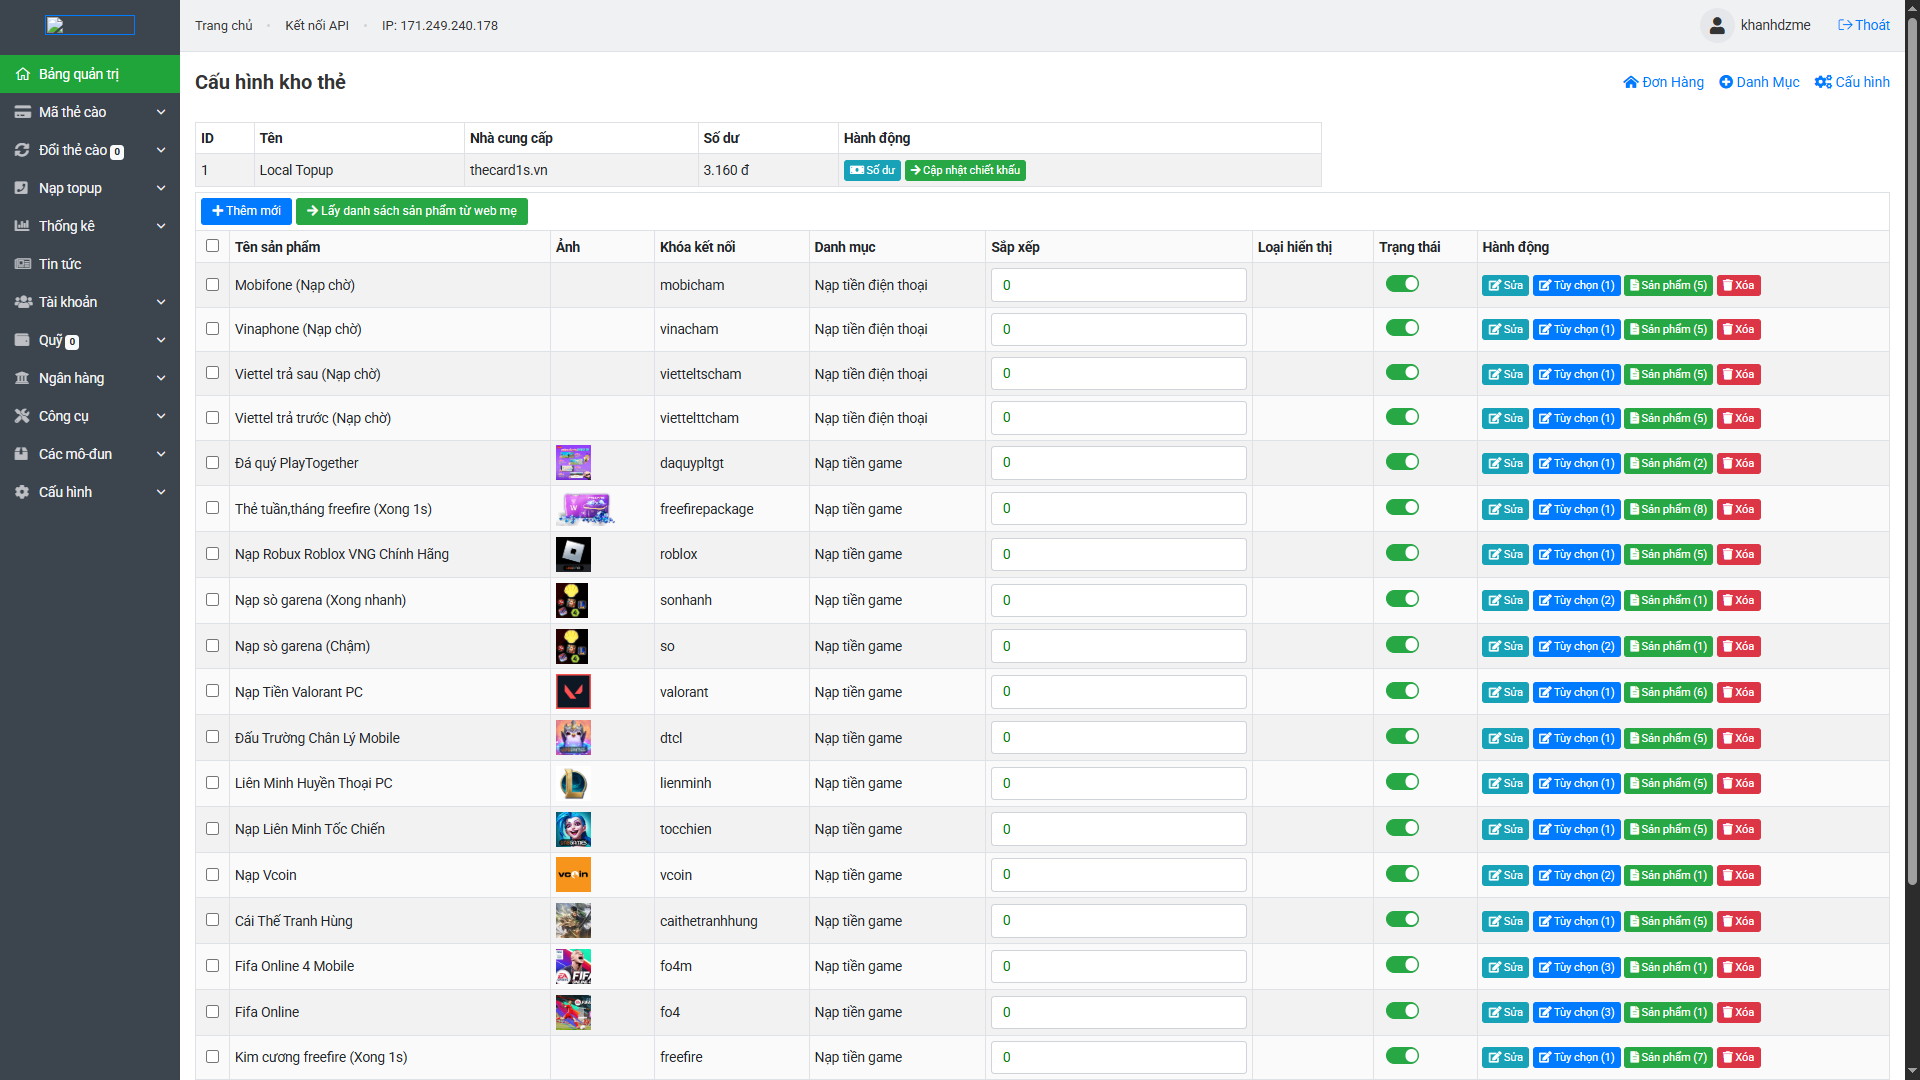
Task: Click sort order field for Vinaphone row
Action: click(x=1118, y=329)
